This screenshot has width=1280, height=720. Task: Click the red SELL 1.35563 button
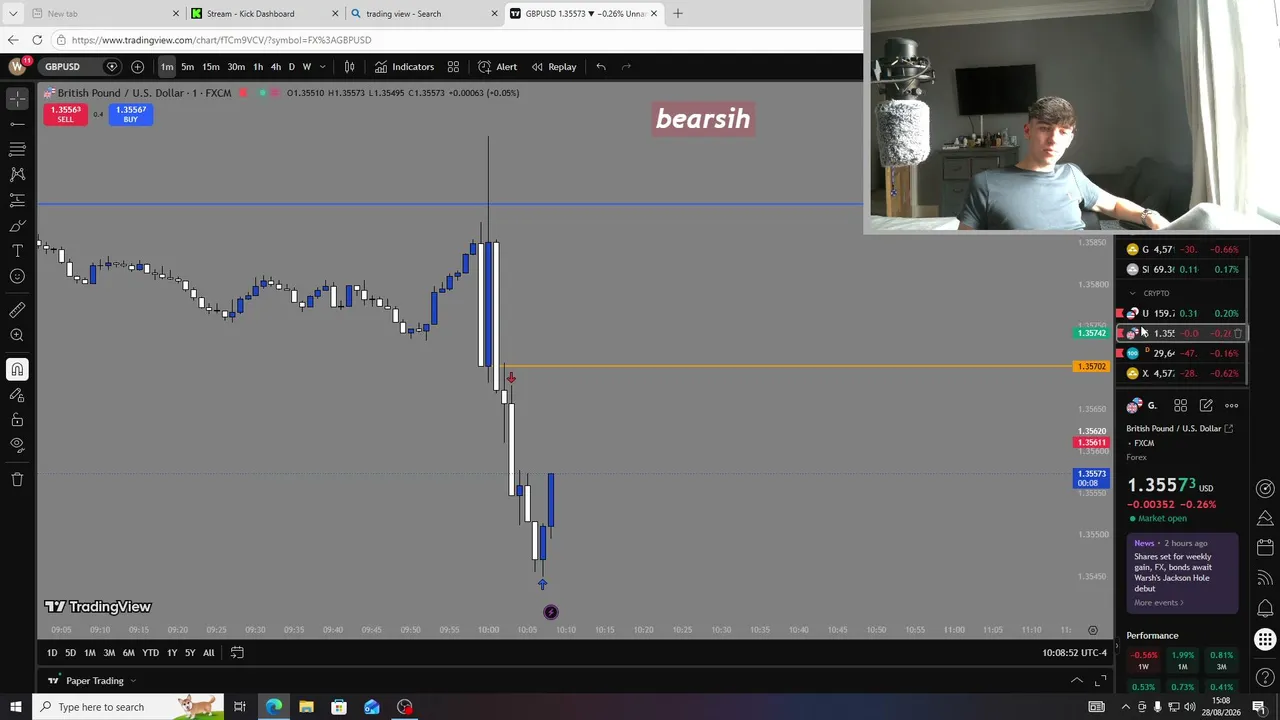65,114
